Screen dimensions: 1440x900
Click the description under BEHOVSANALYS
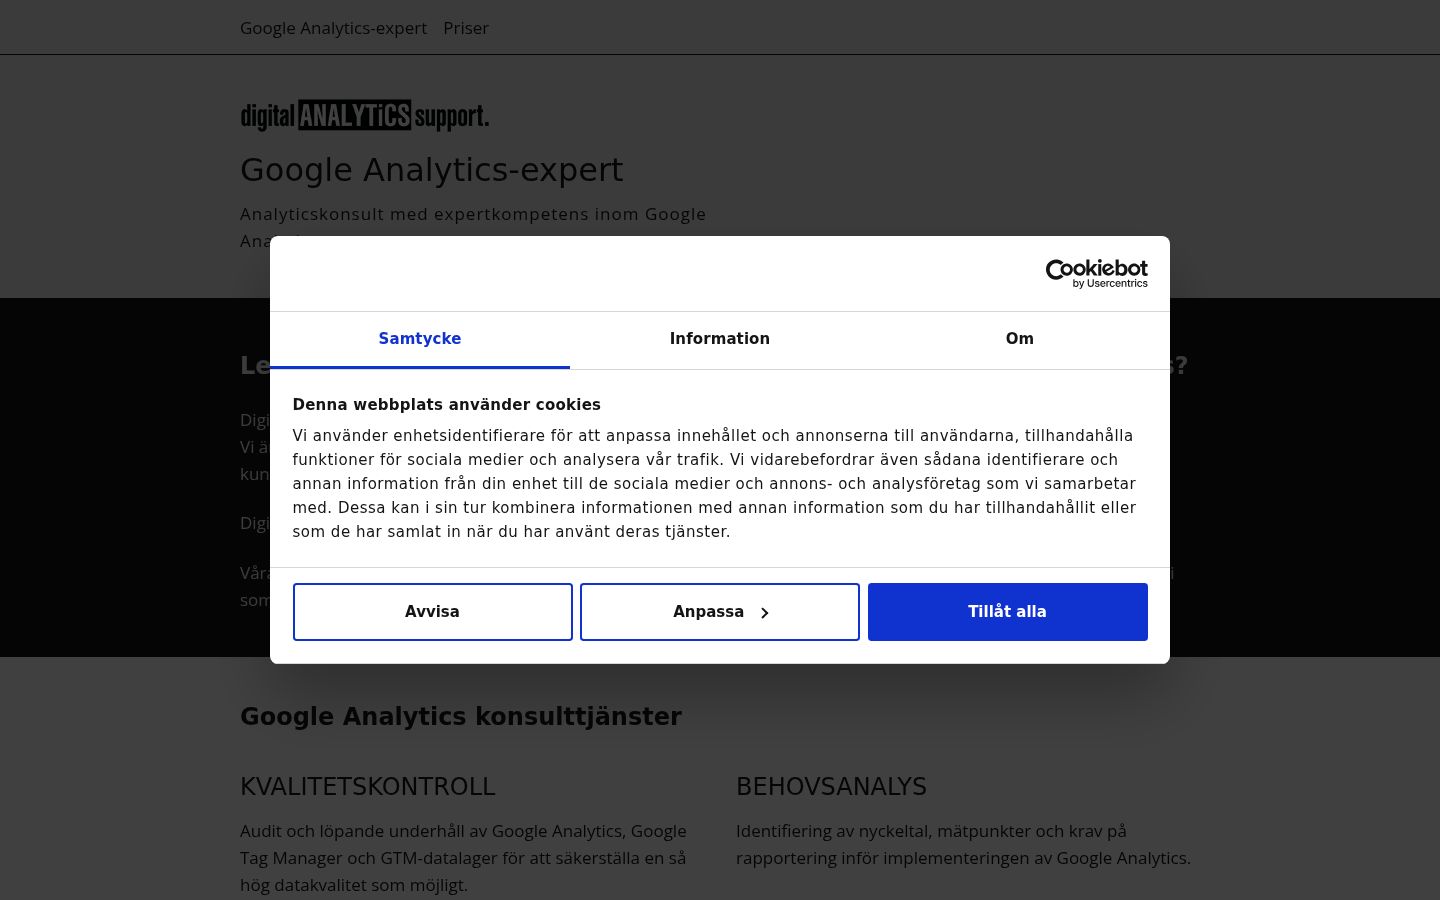(964, 844)
